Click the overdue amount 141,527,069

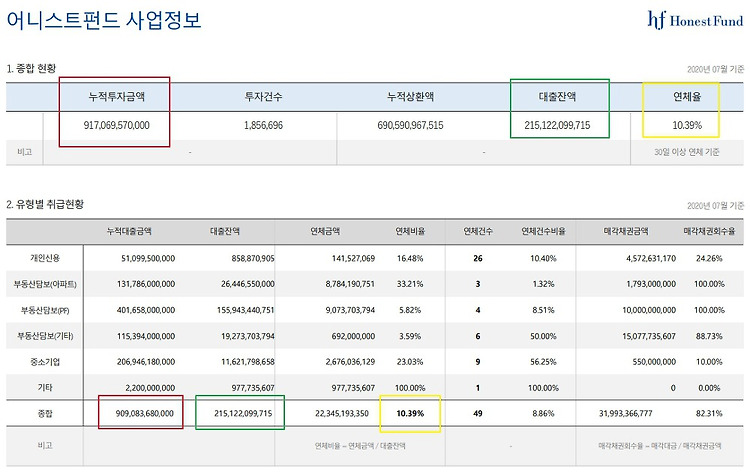pyautogui.click(x=353, y=258)
